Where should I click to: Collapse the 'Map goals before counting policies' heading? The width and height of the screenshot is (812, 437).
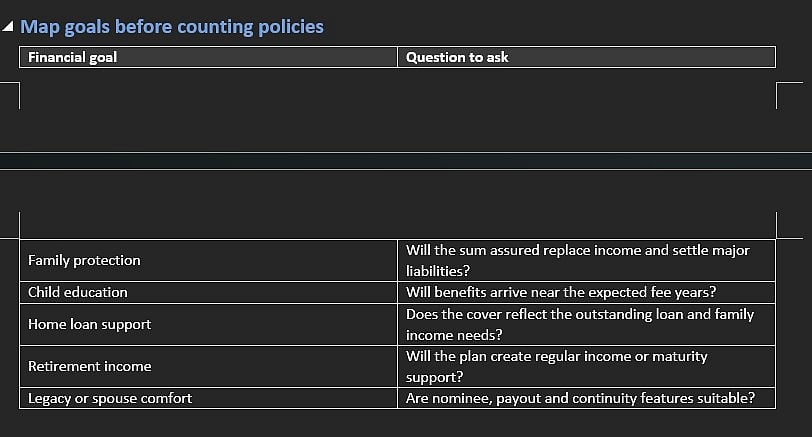pyautogui.click(x=8, y=26)
